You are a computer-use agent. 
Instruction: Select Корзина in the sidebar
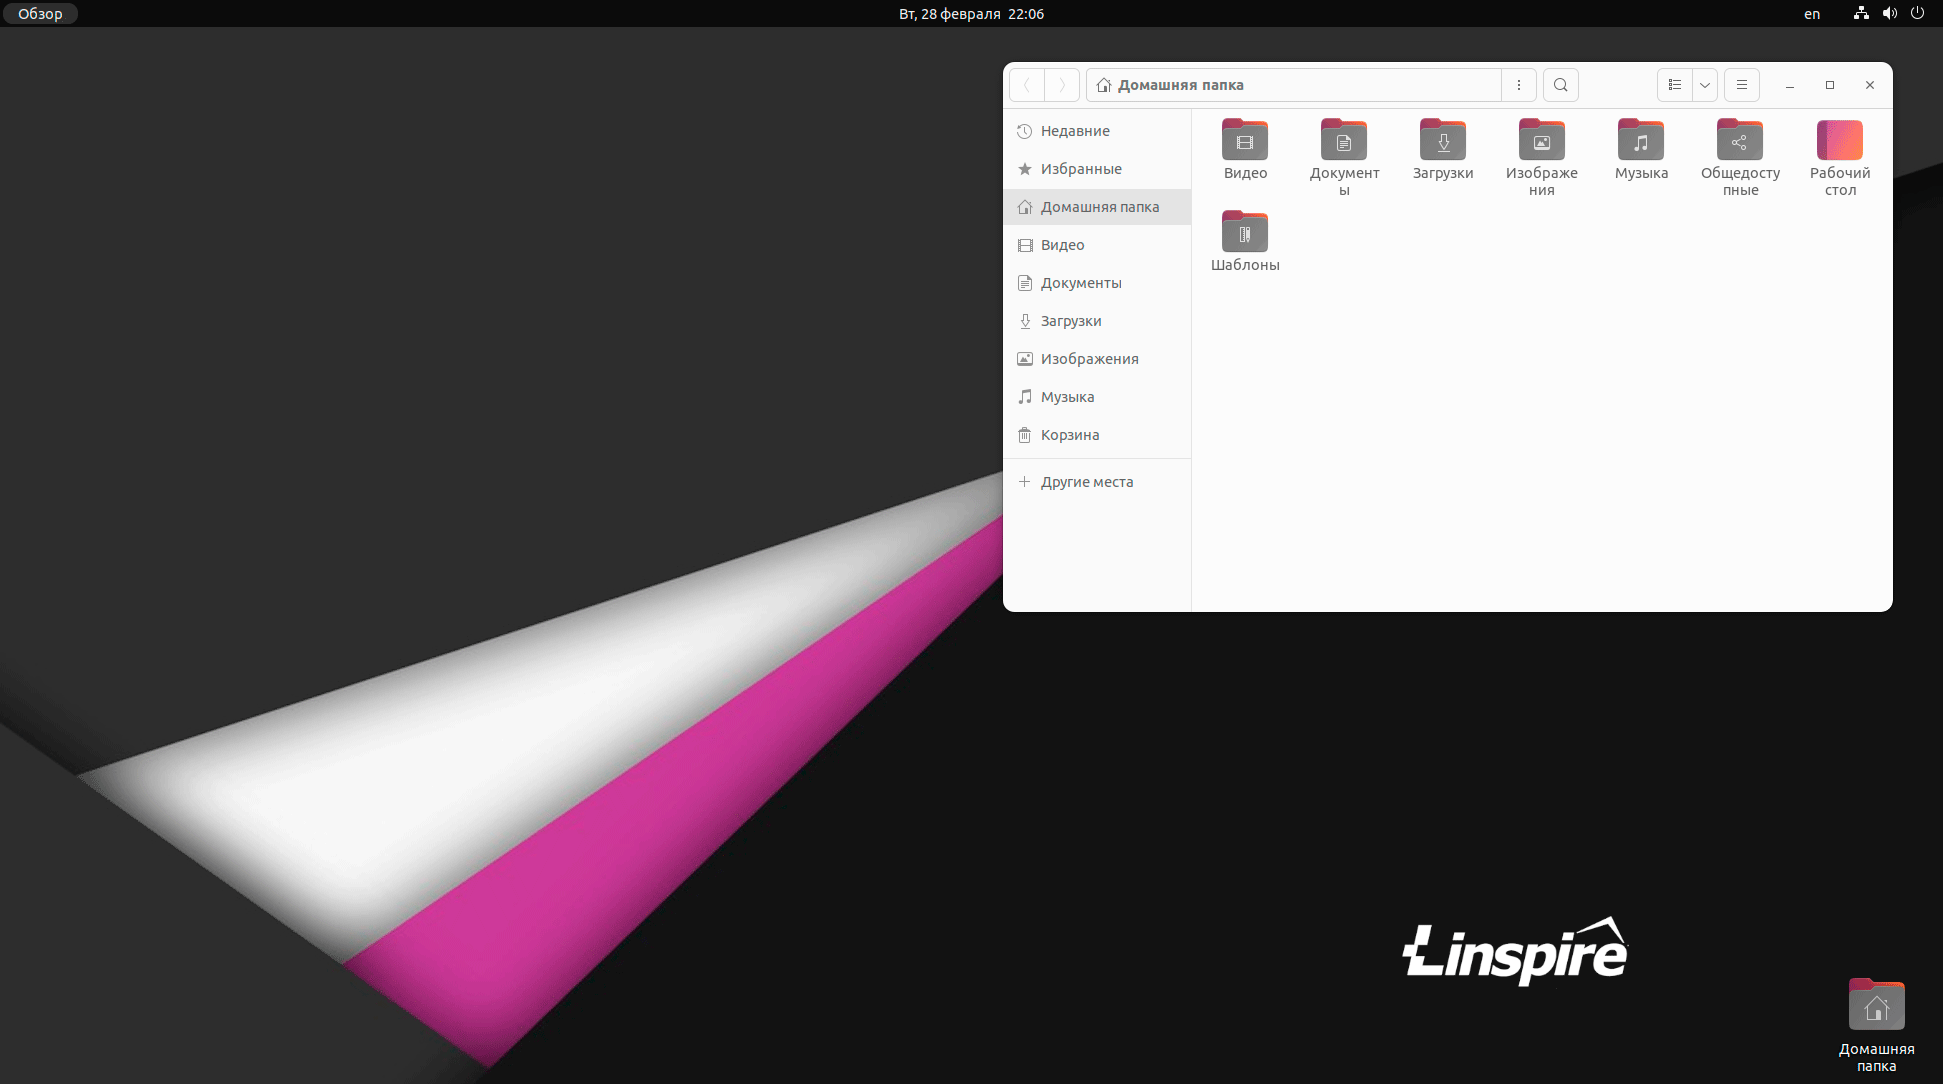1069,435
